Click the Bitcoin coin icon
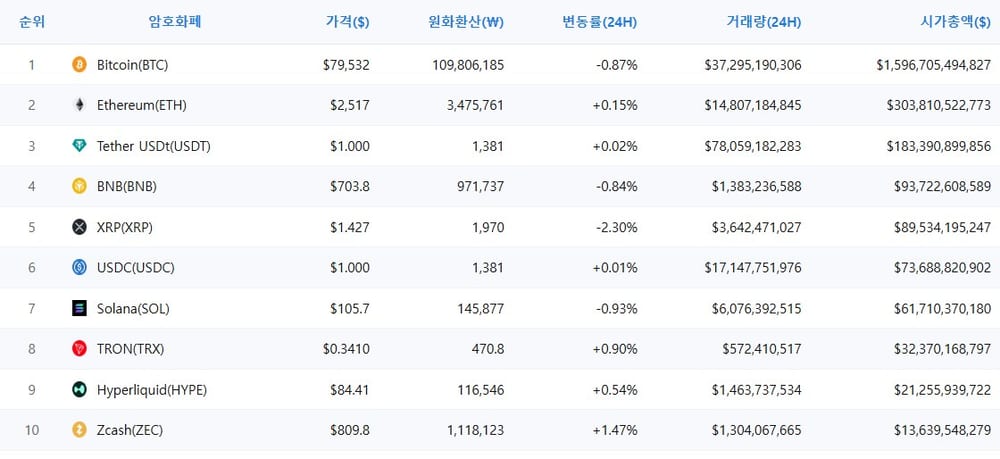This screenshot has height=459, width=1000. click(79, 64)
